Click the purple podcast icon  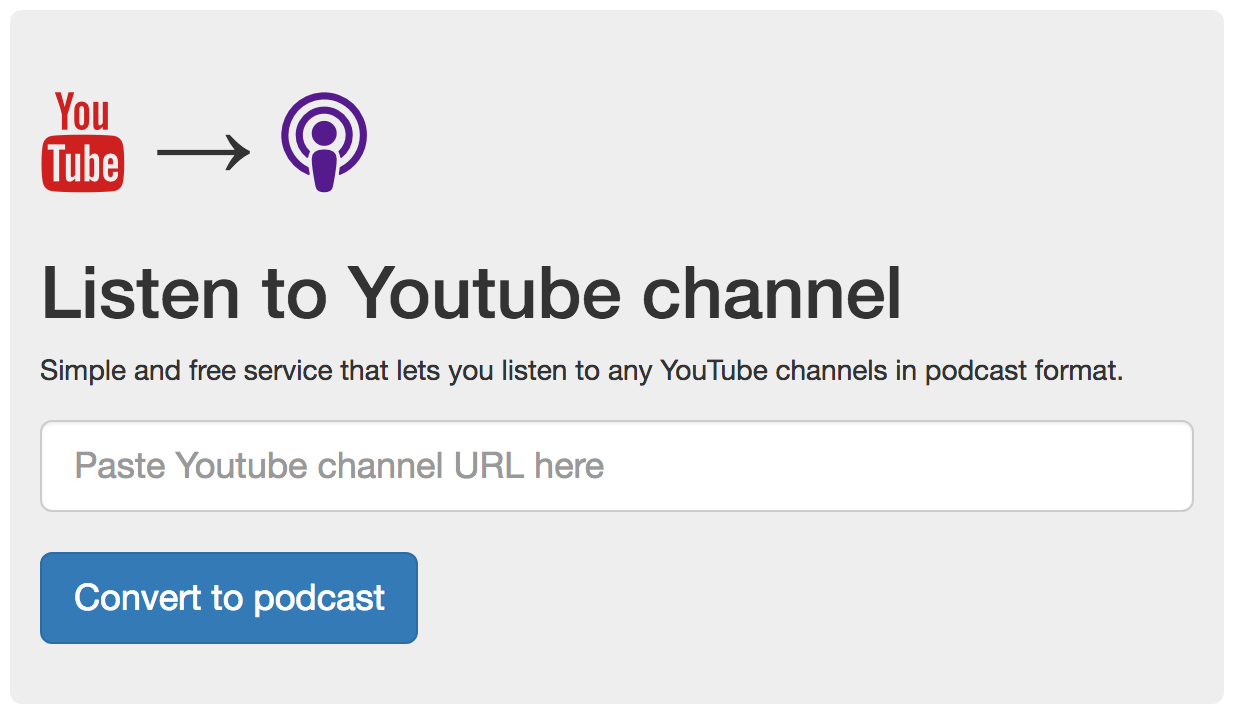tap(323, 141)
